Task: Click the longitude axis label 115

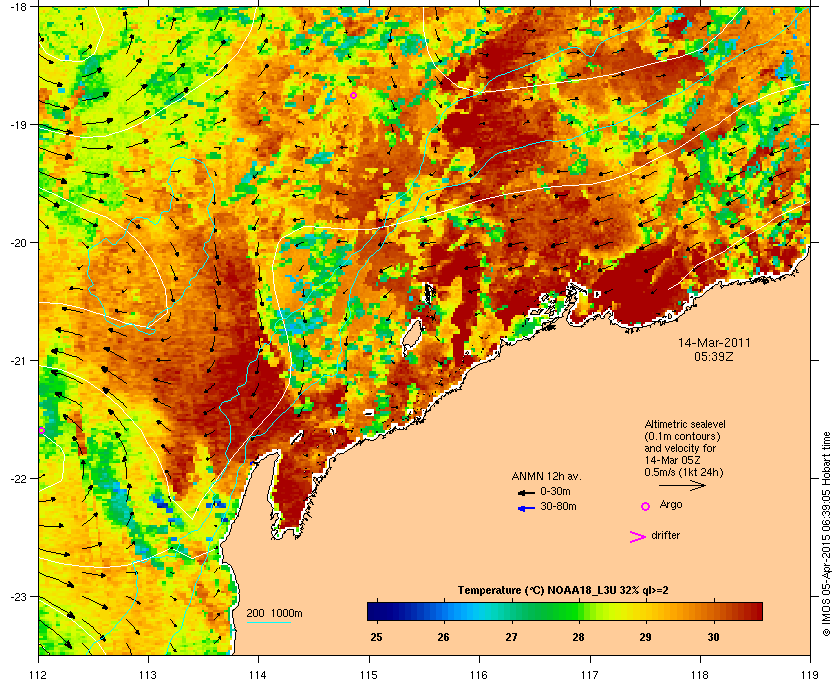Action: [369, 674]
